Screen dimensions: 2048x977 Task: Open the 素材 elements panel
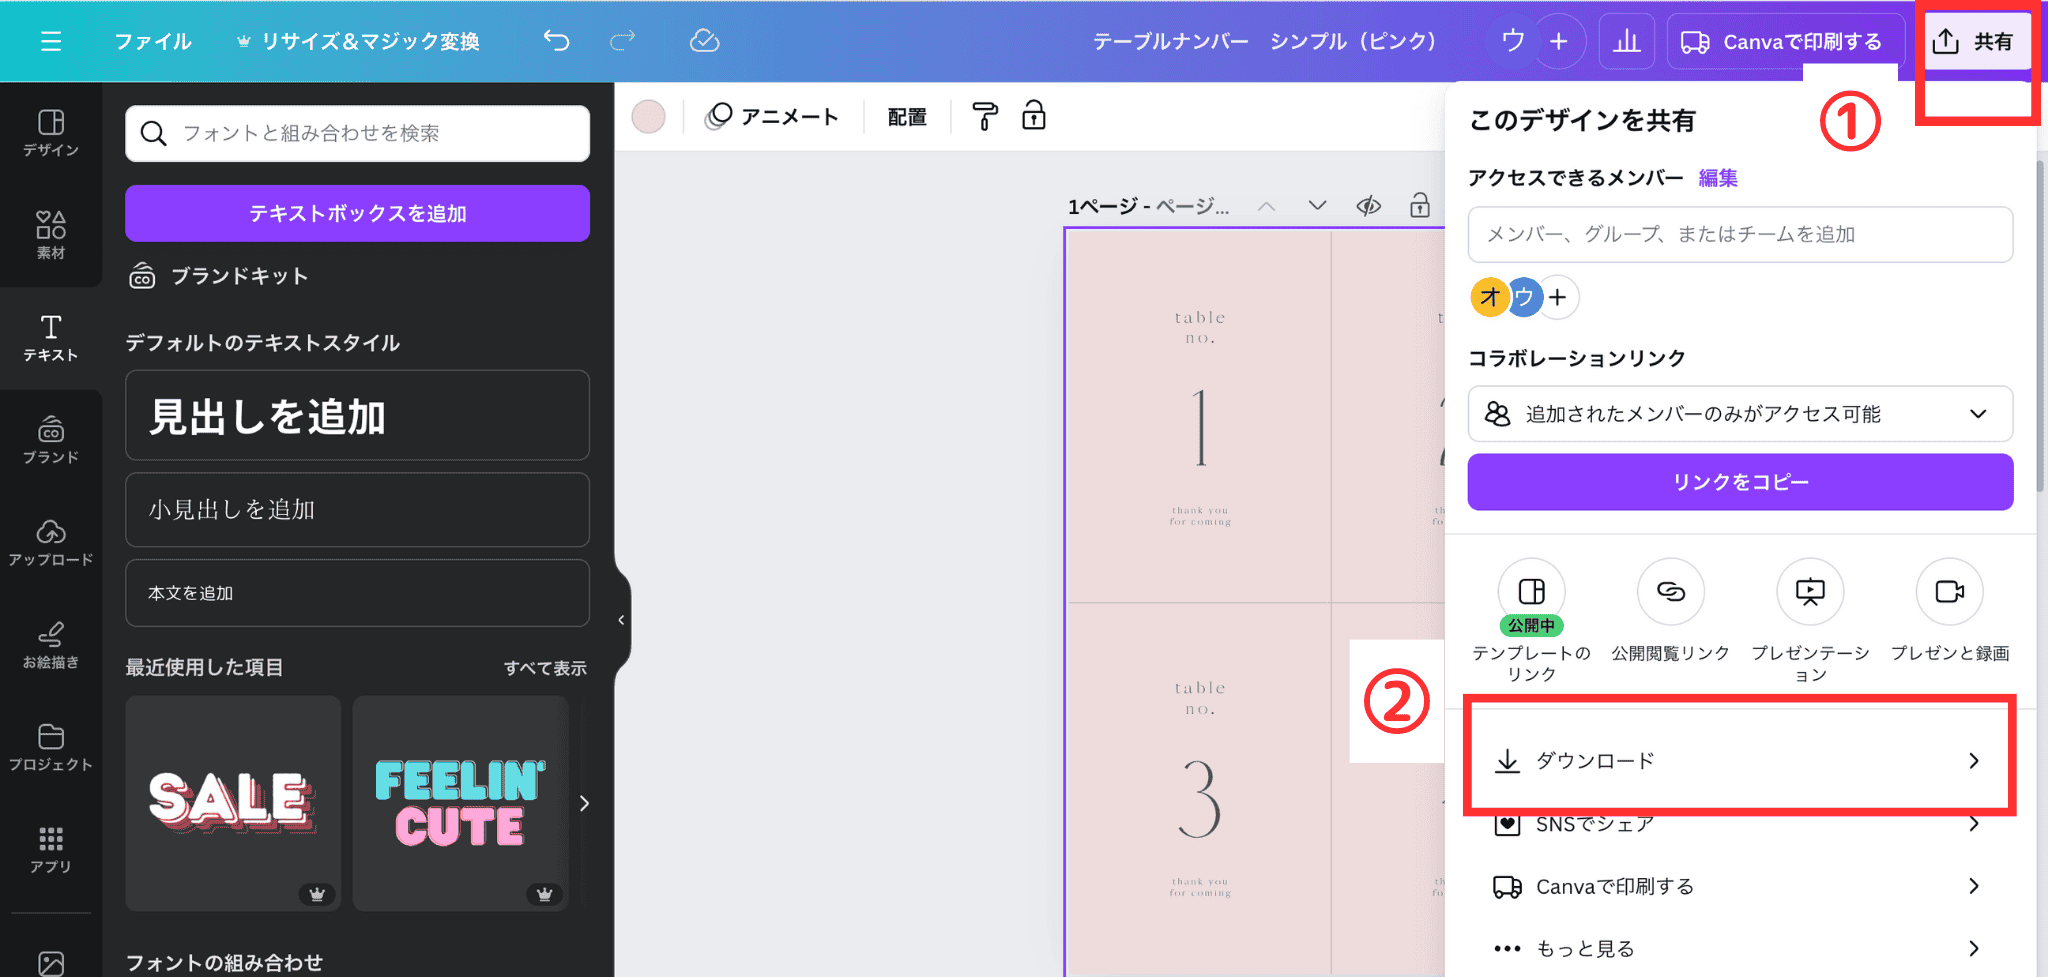(x=51, y=235)
